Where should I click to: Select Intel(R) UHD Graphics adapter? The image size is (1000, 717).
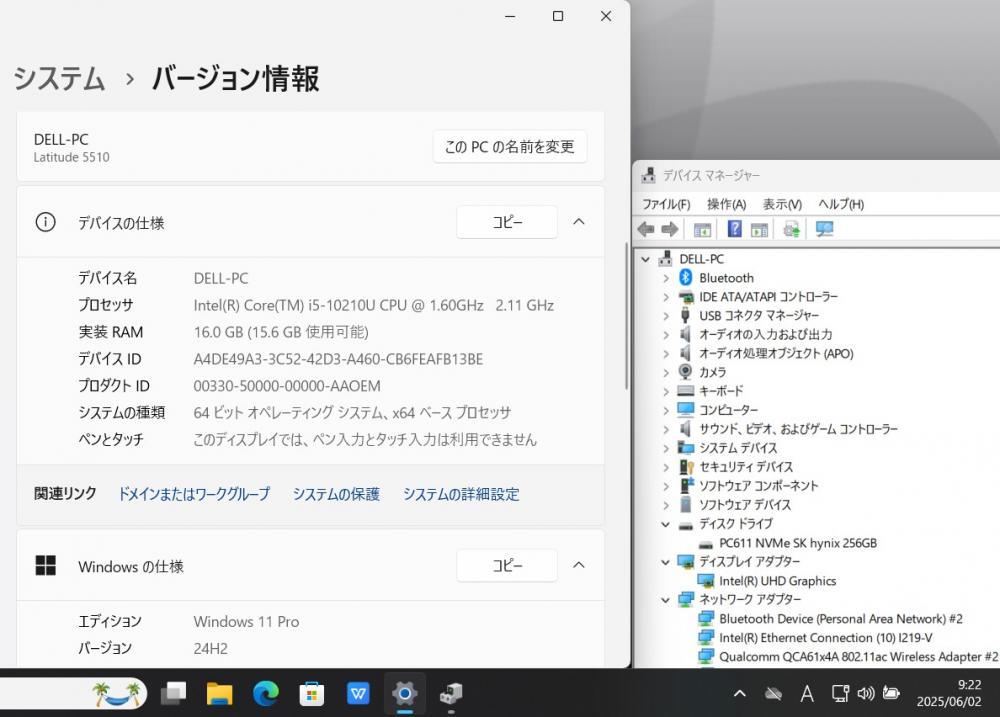click(x=777, y=580)
